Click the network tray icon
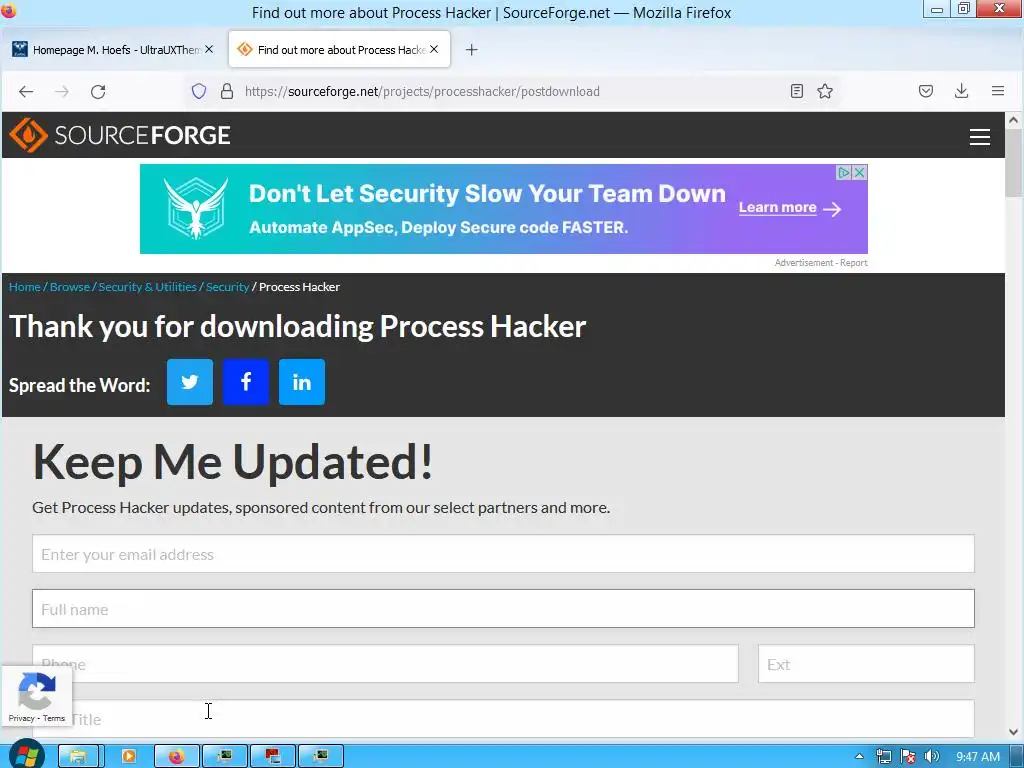 [x=884, y=756]
